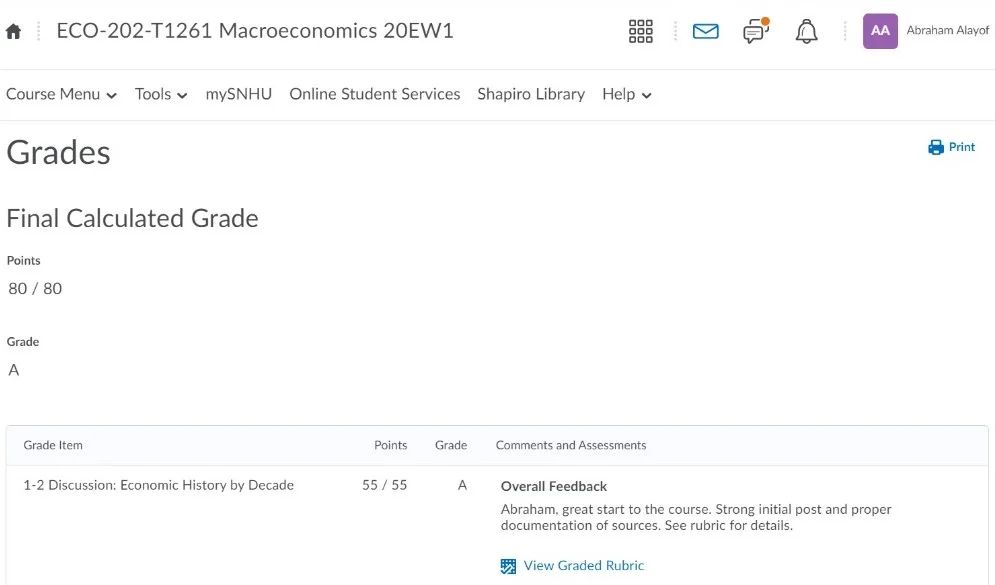
Task: Check the subscription alerts chat icon
Action: [755, 32]
